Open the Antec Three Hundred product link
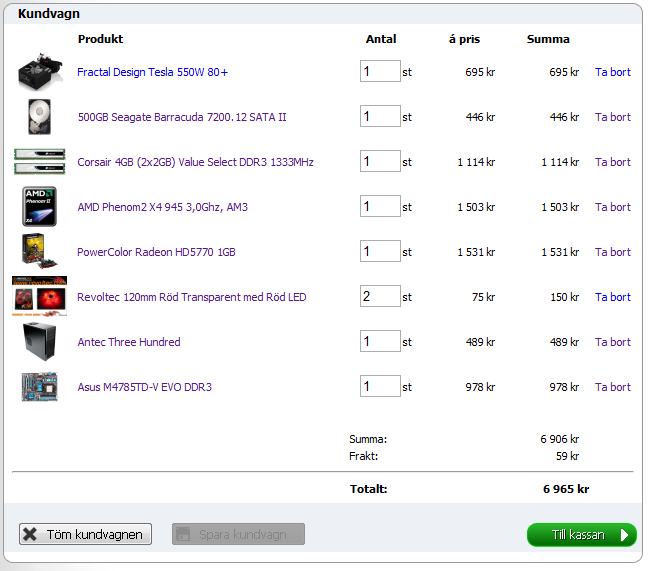Image resolution: width=654 pixels, height=571 pixels. click(129, 342)
